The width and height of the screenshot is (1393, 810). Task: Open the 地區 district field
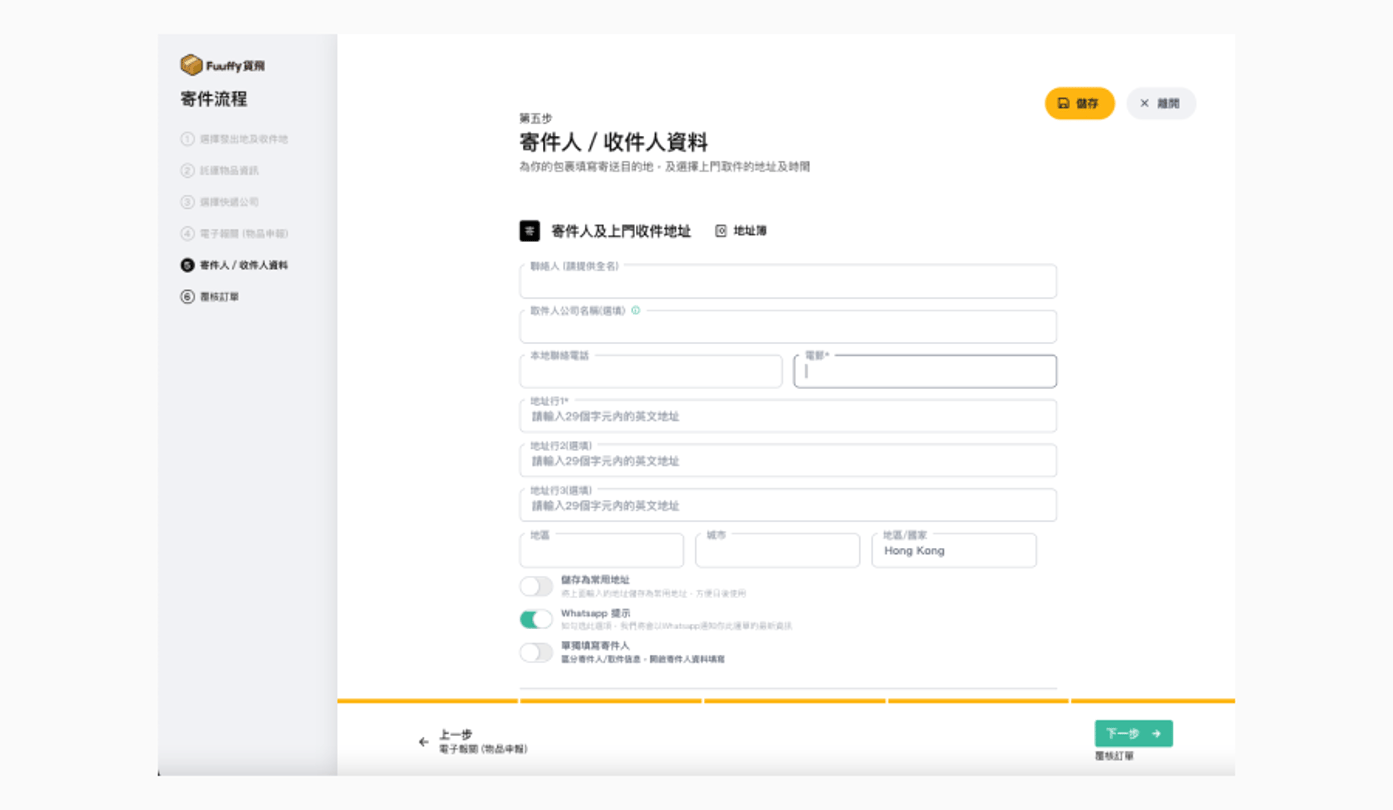601,551
